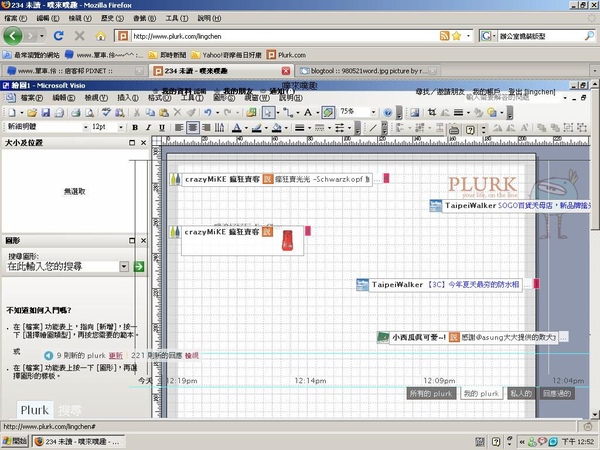
Task: Switch to the PIXNET blog tab
Action: pos(74,71)
